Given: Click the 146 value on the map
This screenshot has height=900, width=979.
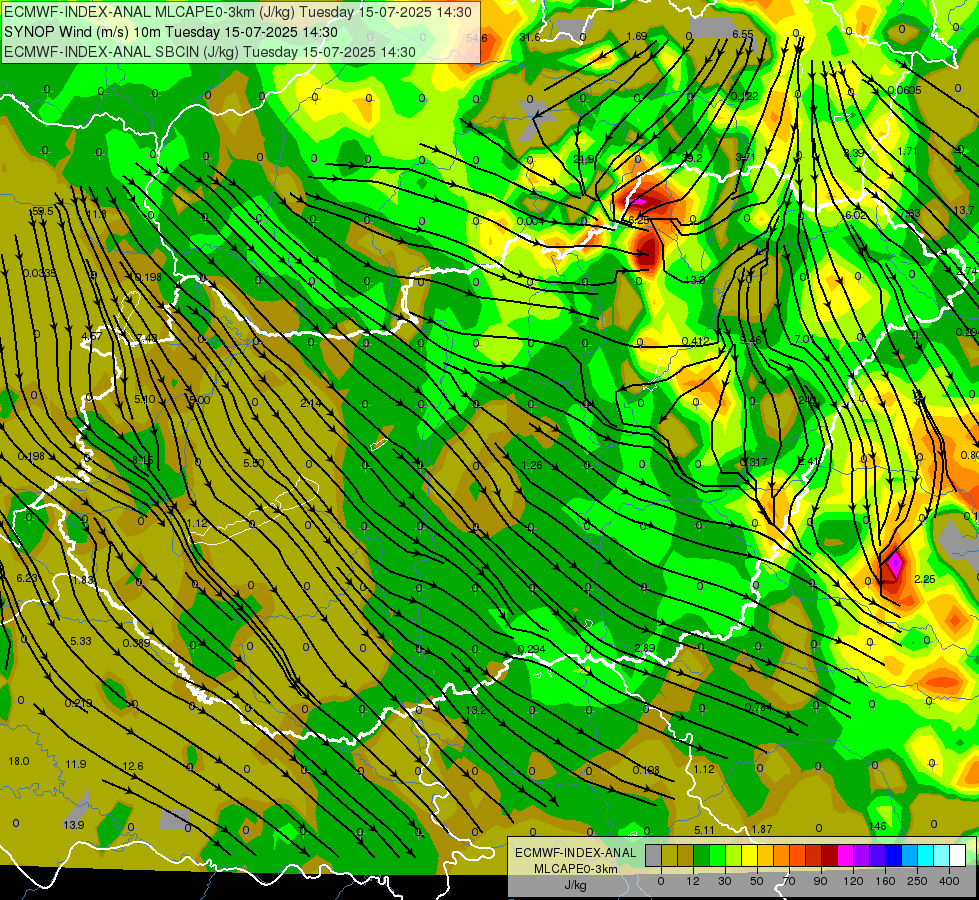Looking at the screenshot, I should pyautogui.click(x=877, y=826).
